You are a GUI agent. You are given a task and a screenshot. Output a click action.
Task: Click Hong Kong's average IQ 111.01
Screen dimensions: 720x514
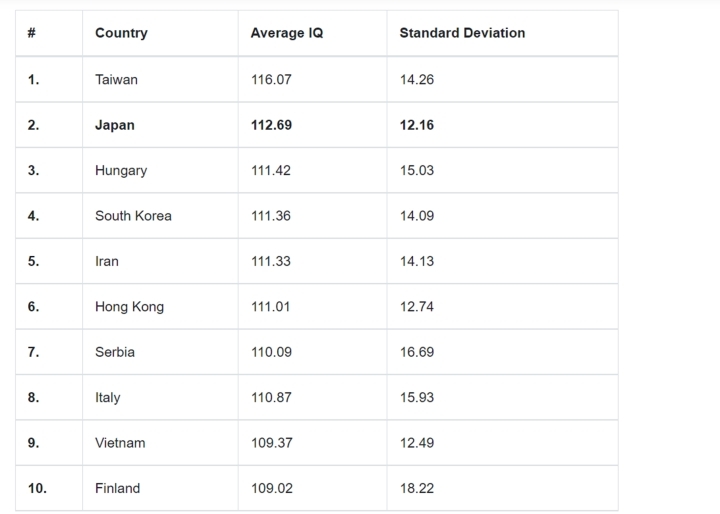[x=270, y=307]
